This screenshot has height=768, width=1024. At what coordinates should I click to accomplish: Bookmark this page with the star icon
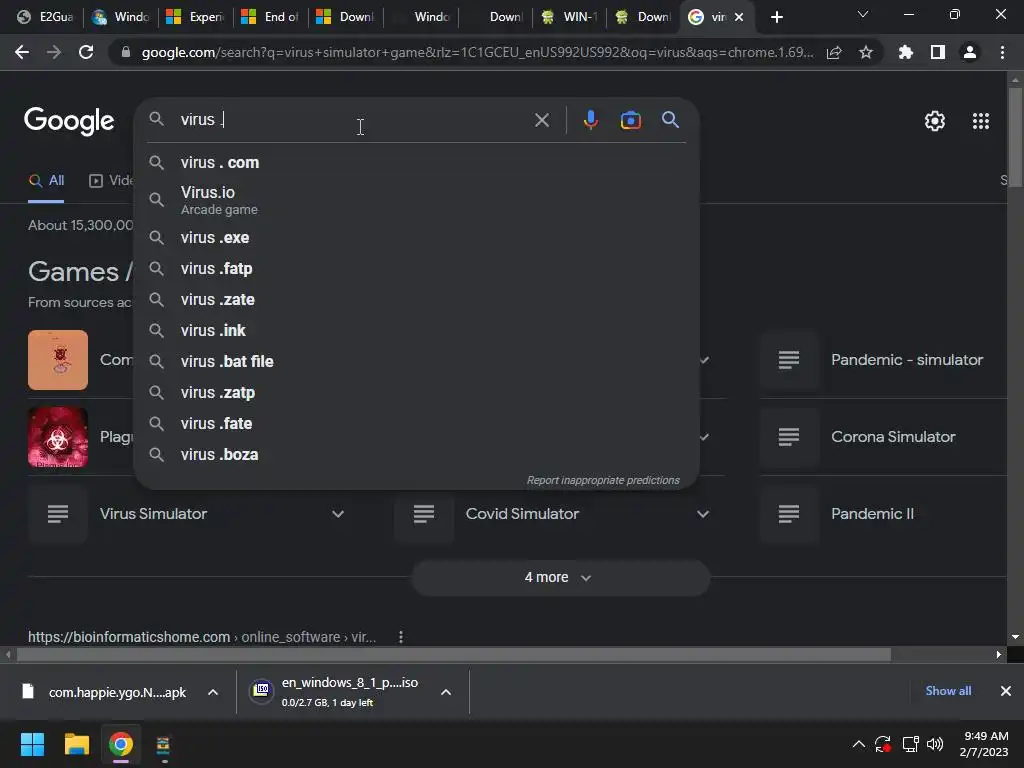(x=865, y=52)
